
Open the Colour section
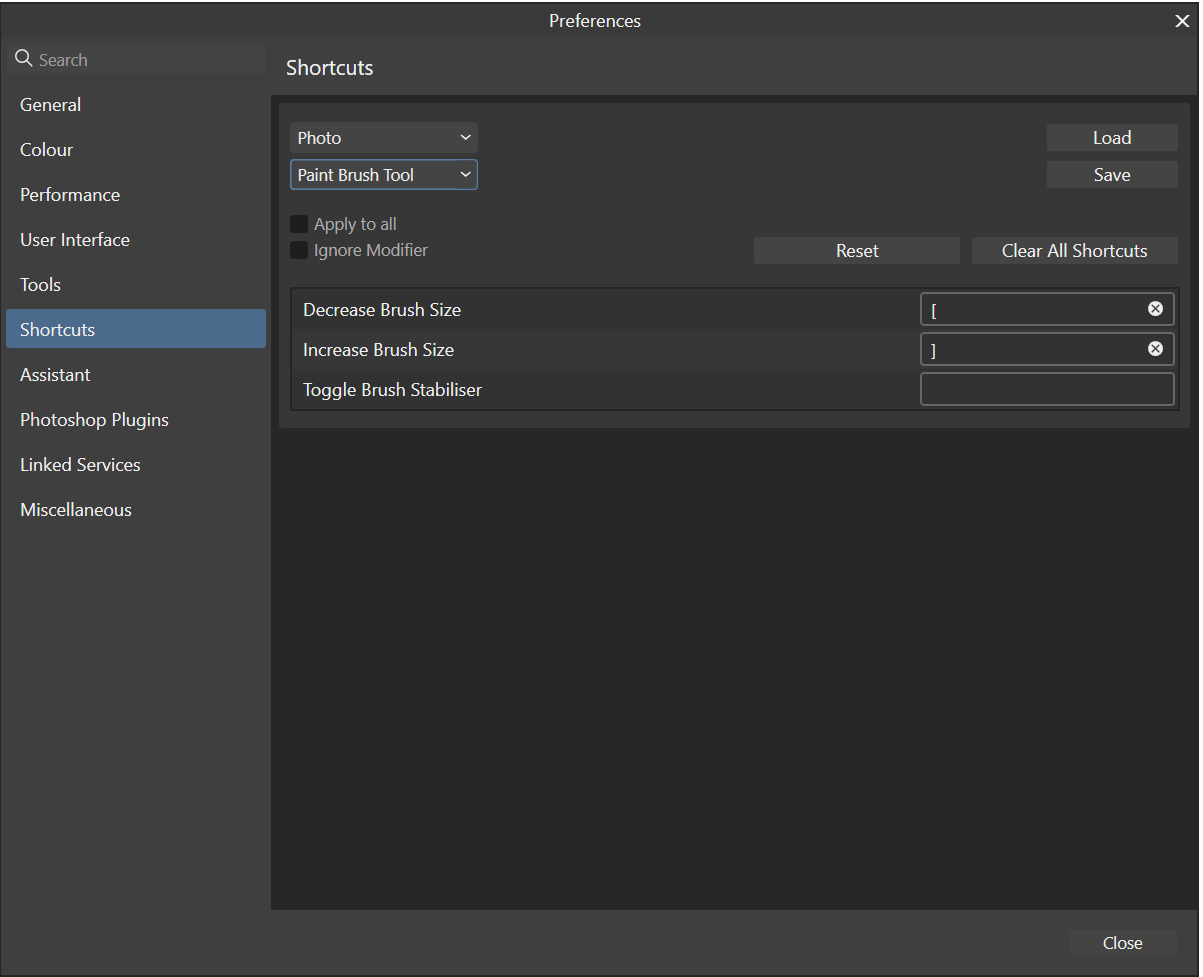[x=46, y=149]
